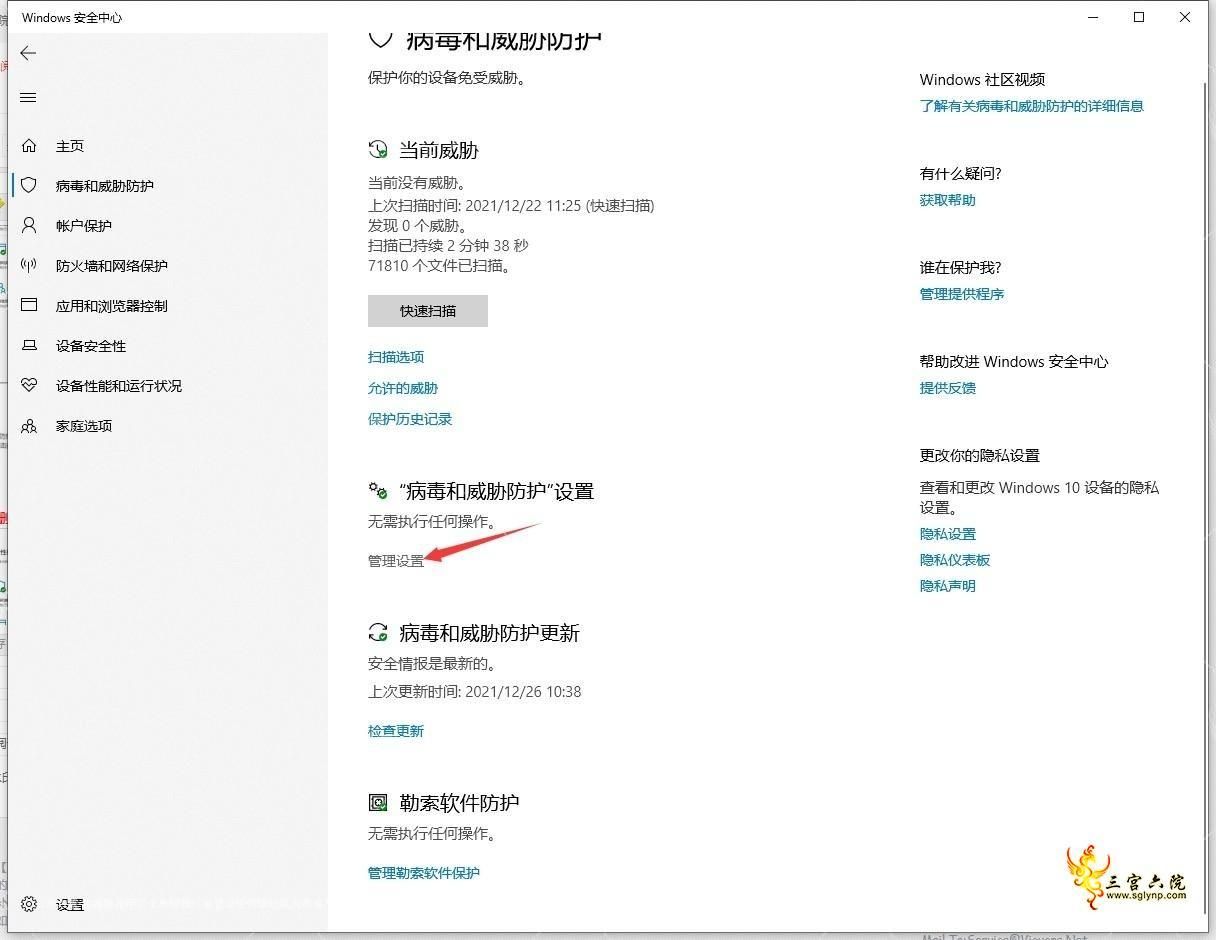Click the Home house icon
1216x940 pixels.
click(29, 146)
